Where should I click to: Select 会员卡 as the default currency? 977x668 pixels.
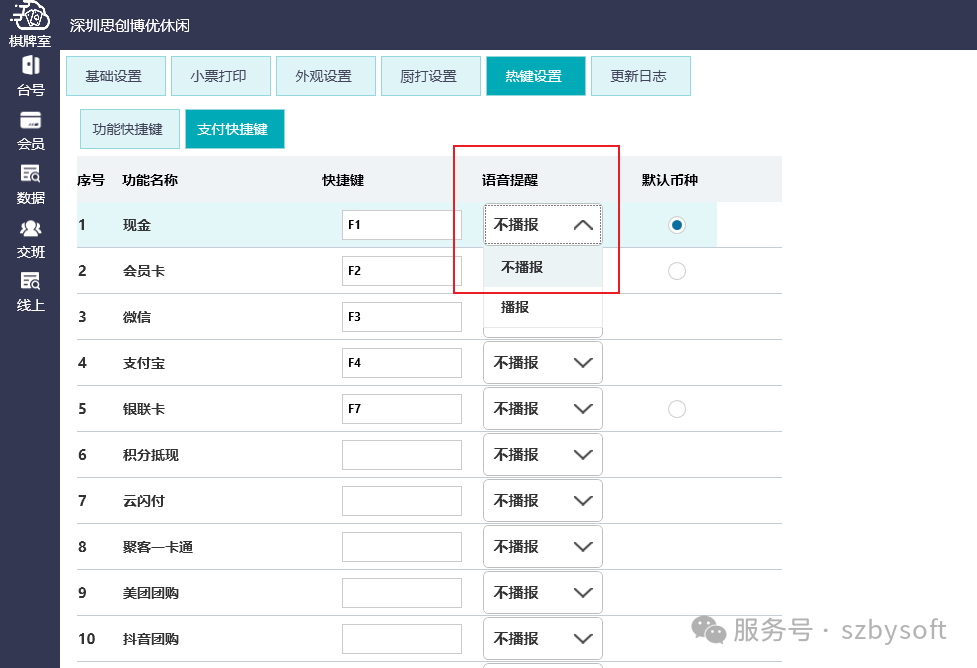click(x=676, y=270)
